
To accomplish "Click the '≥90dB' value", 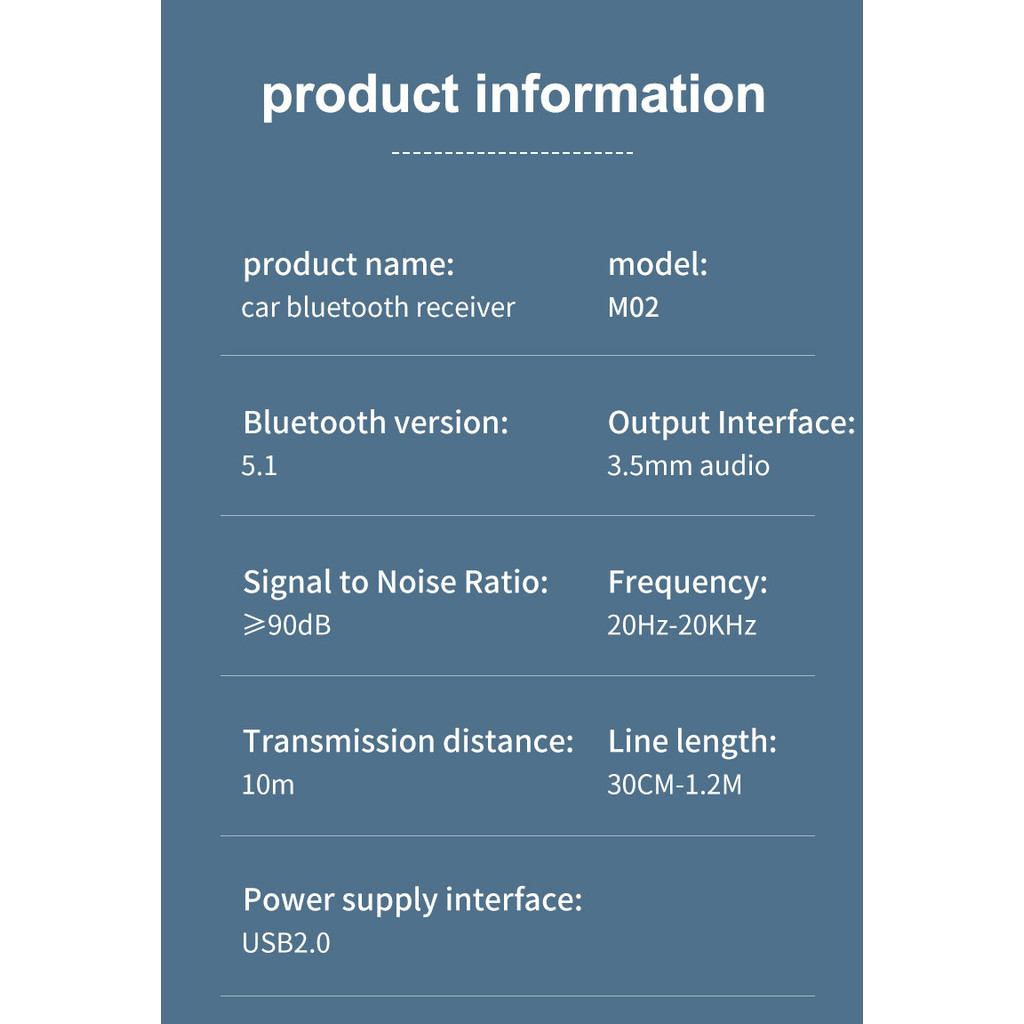I will [x=287, y=625].
